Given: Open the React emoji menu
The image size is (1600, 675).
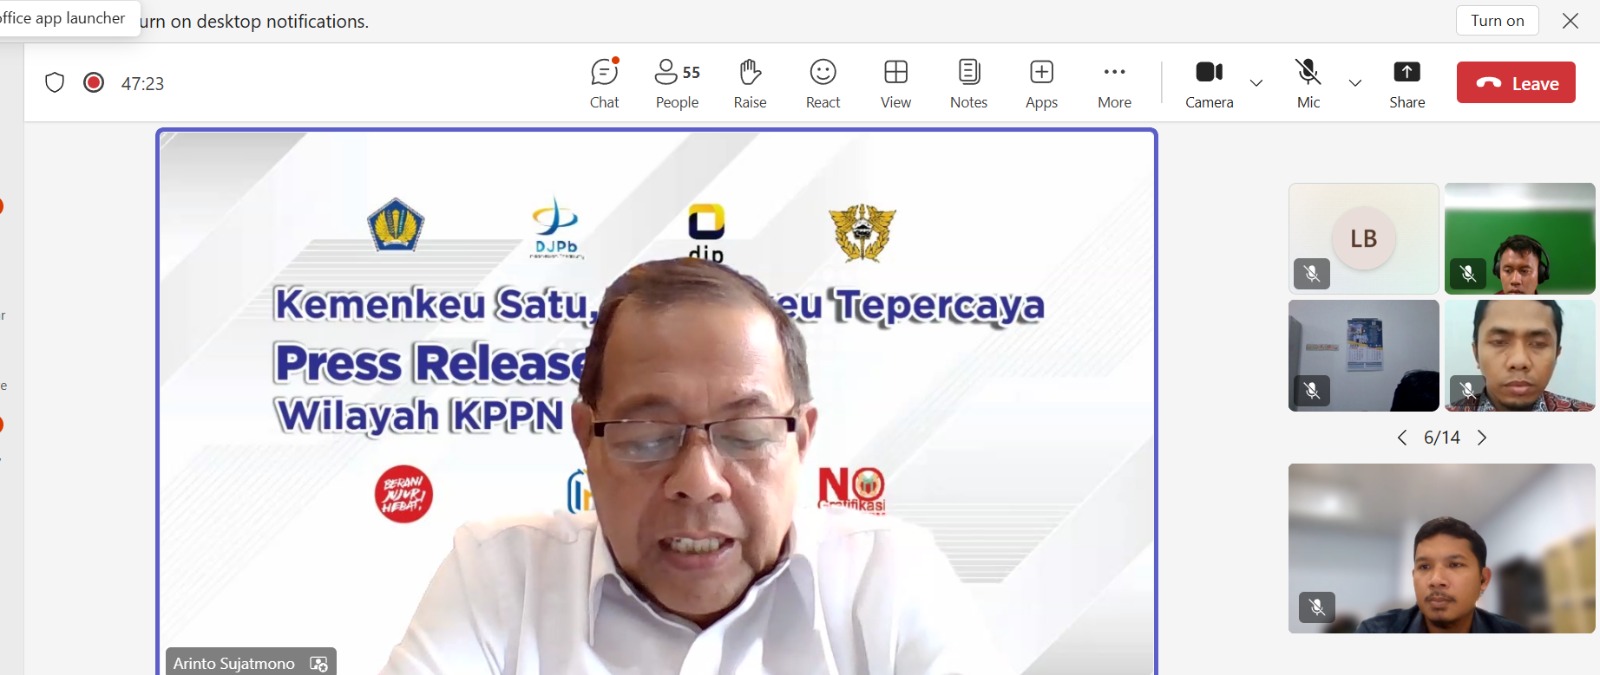Looking at the screenshot, I should pyautogui.click(x=823, y=83).
